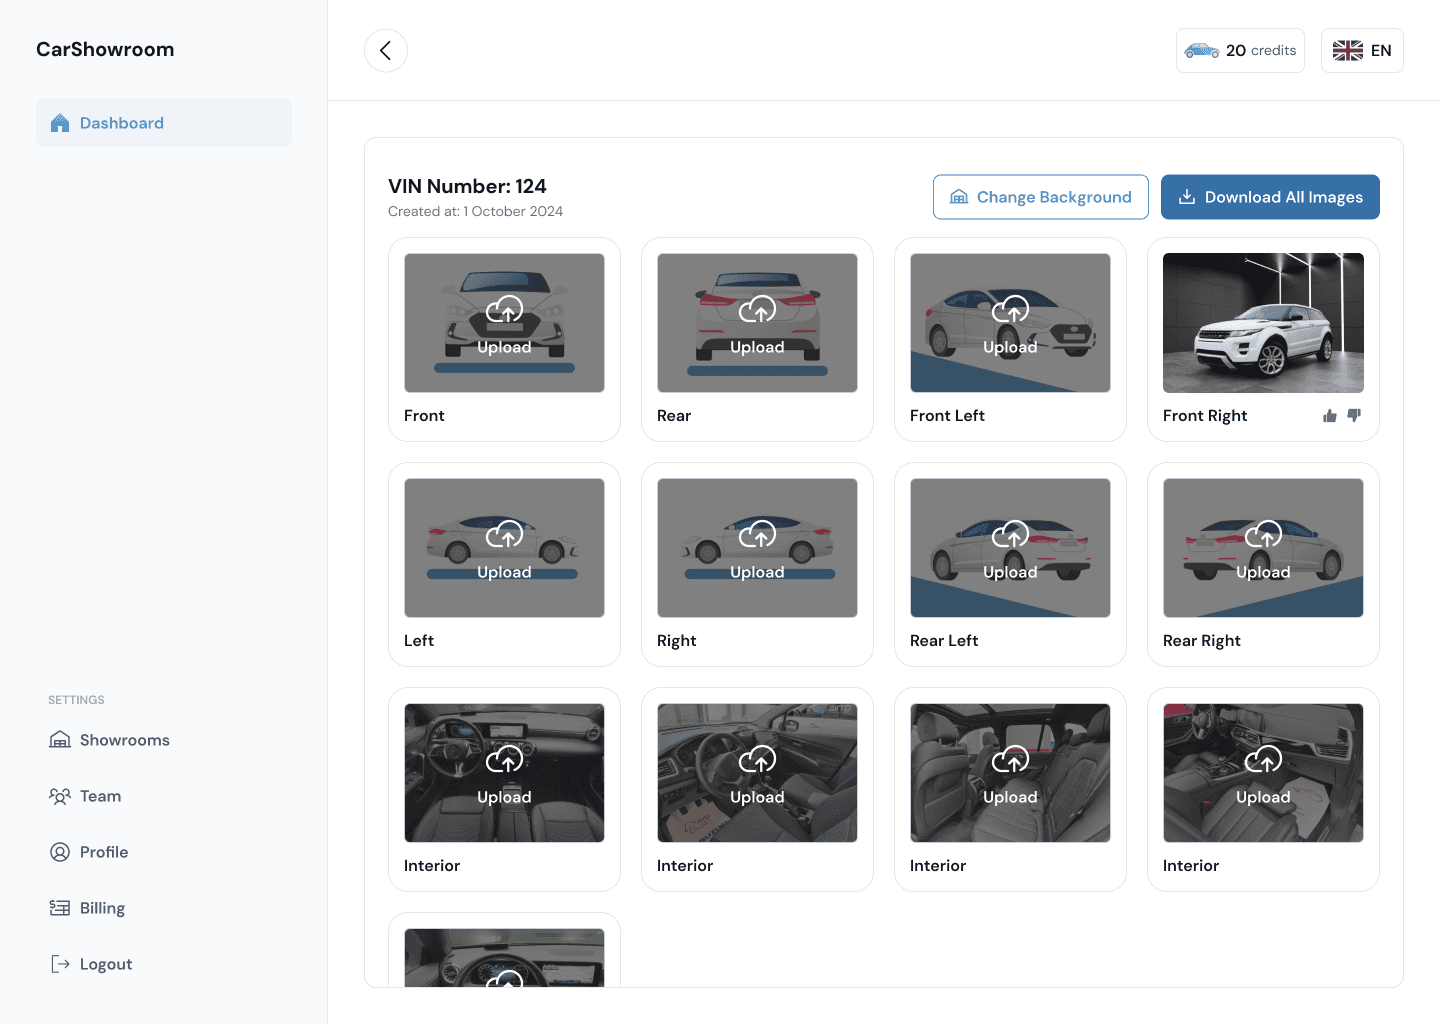The height and width of the screenshot is (1024, 1440).
Task: Click the Billing icon
Action: click(x=60, y=908)
